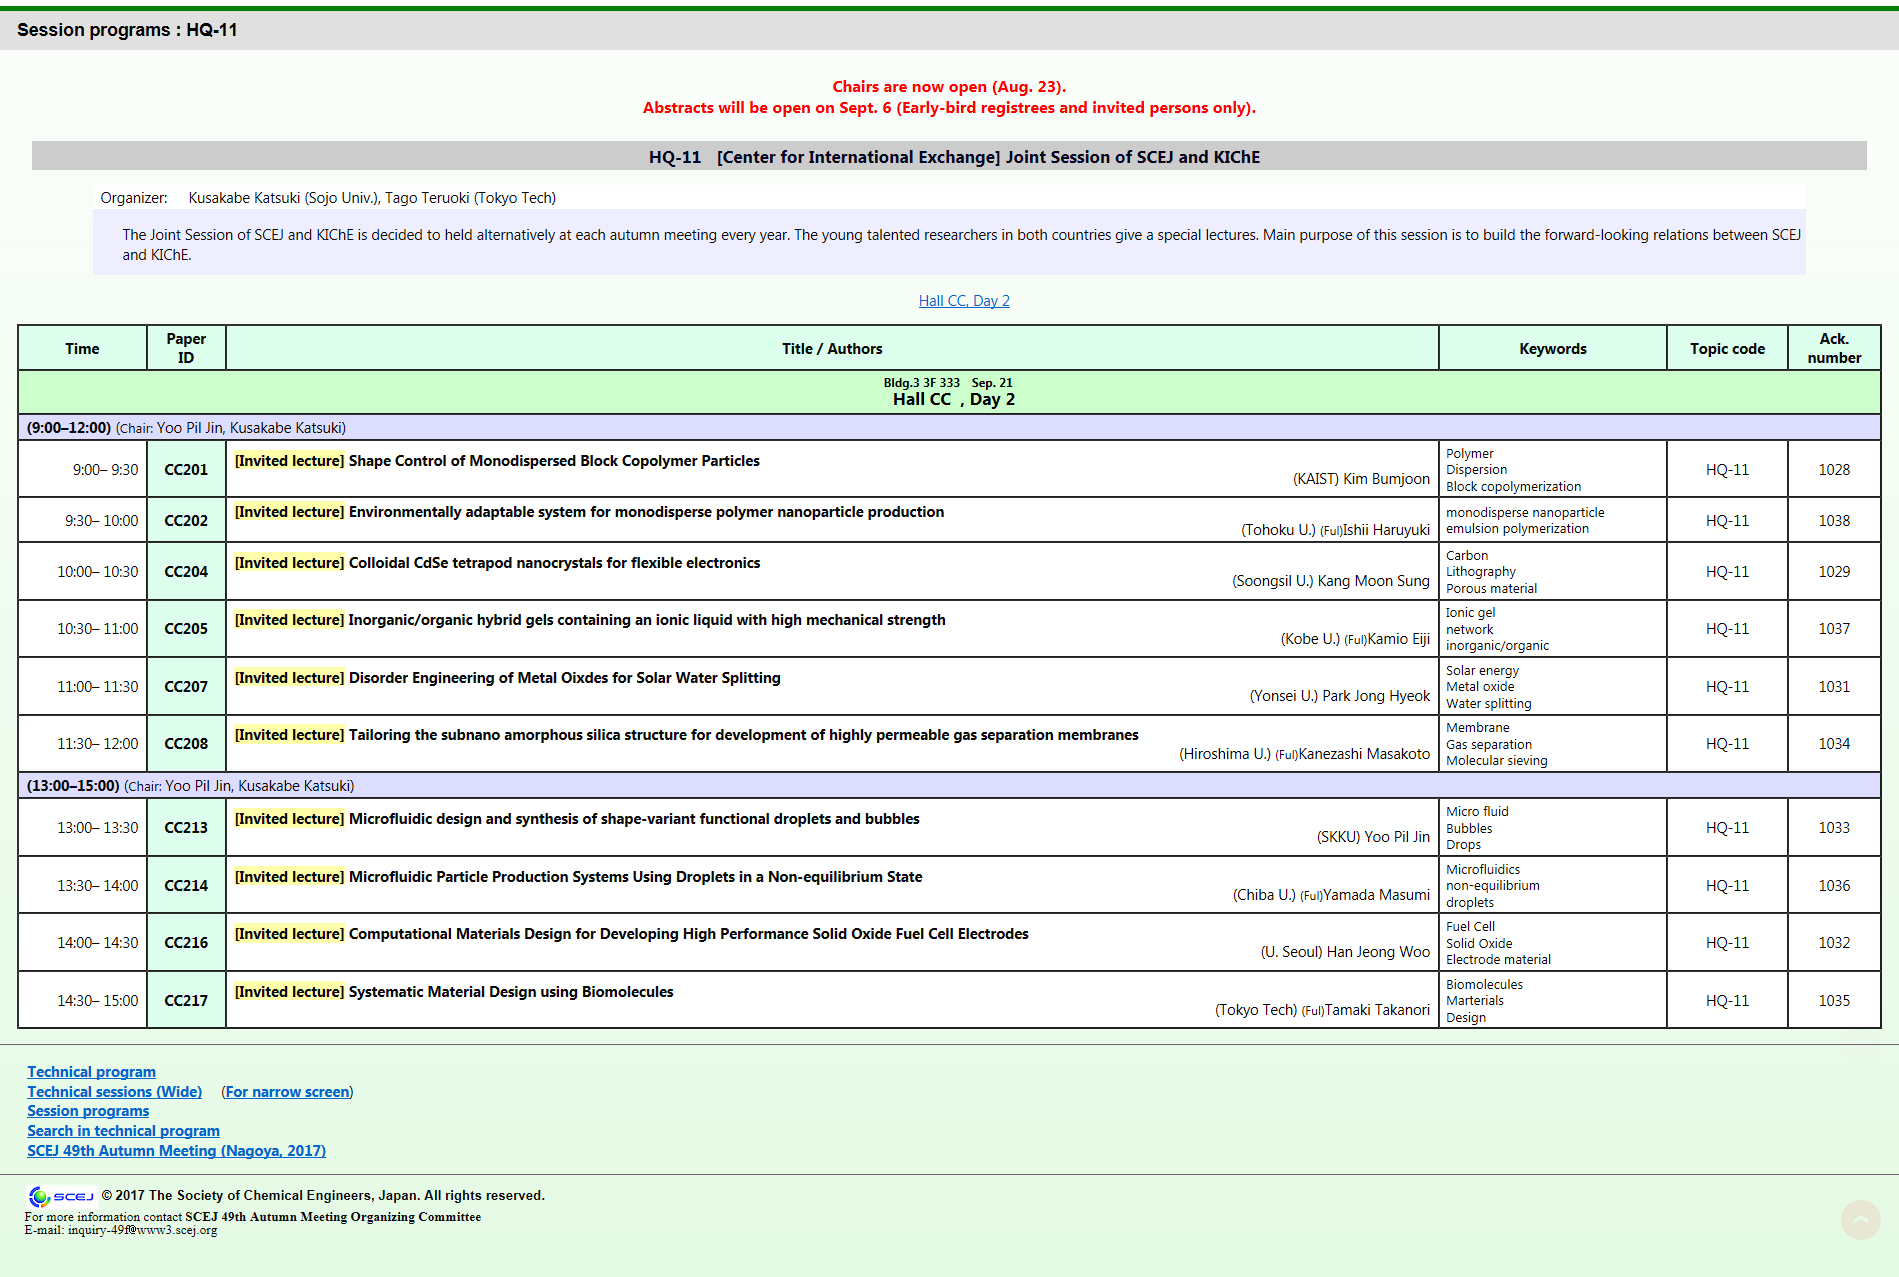Go to Technical sessions (Wide)
Viewport: 1899px width, 1277px height.
[x=114, y=1092]
